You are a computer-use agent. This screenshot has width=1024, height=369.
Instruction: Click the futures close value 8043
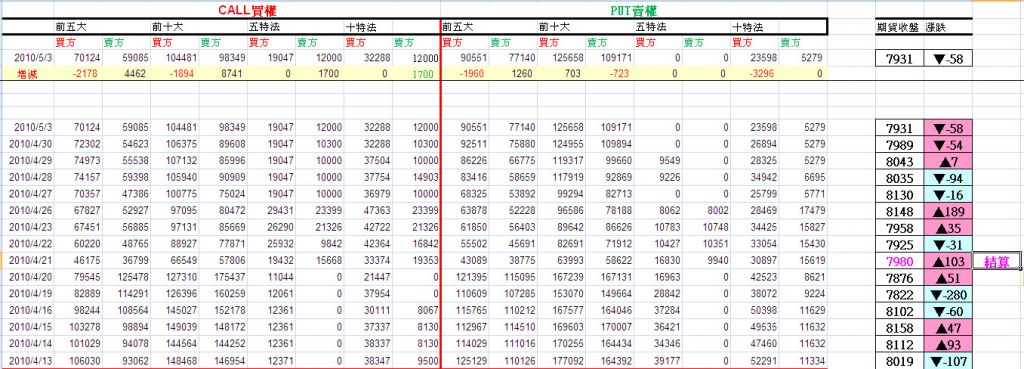(900, 162)
